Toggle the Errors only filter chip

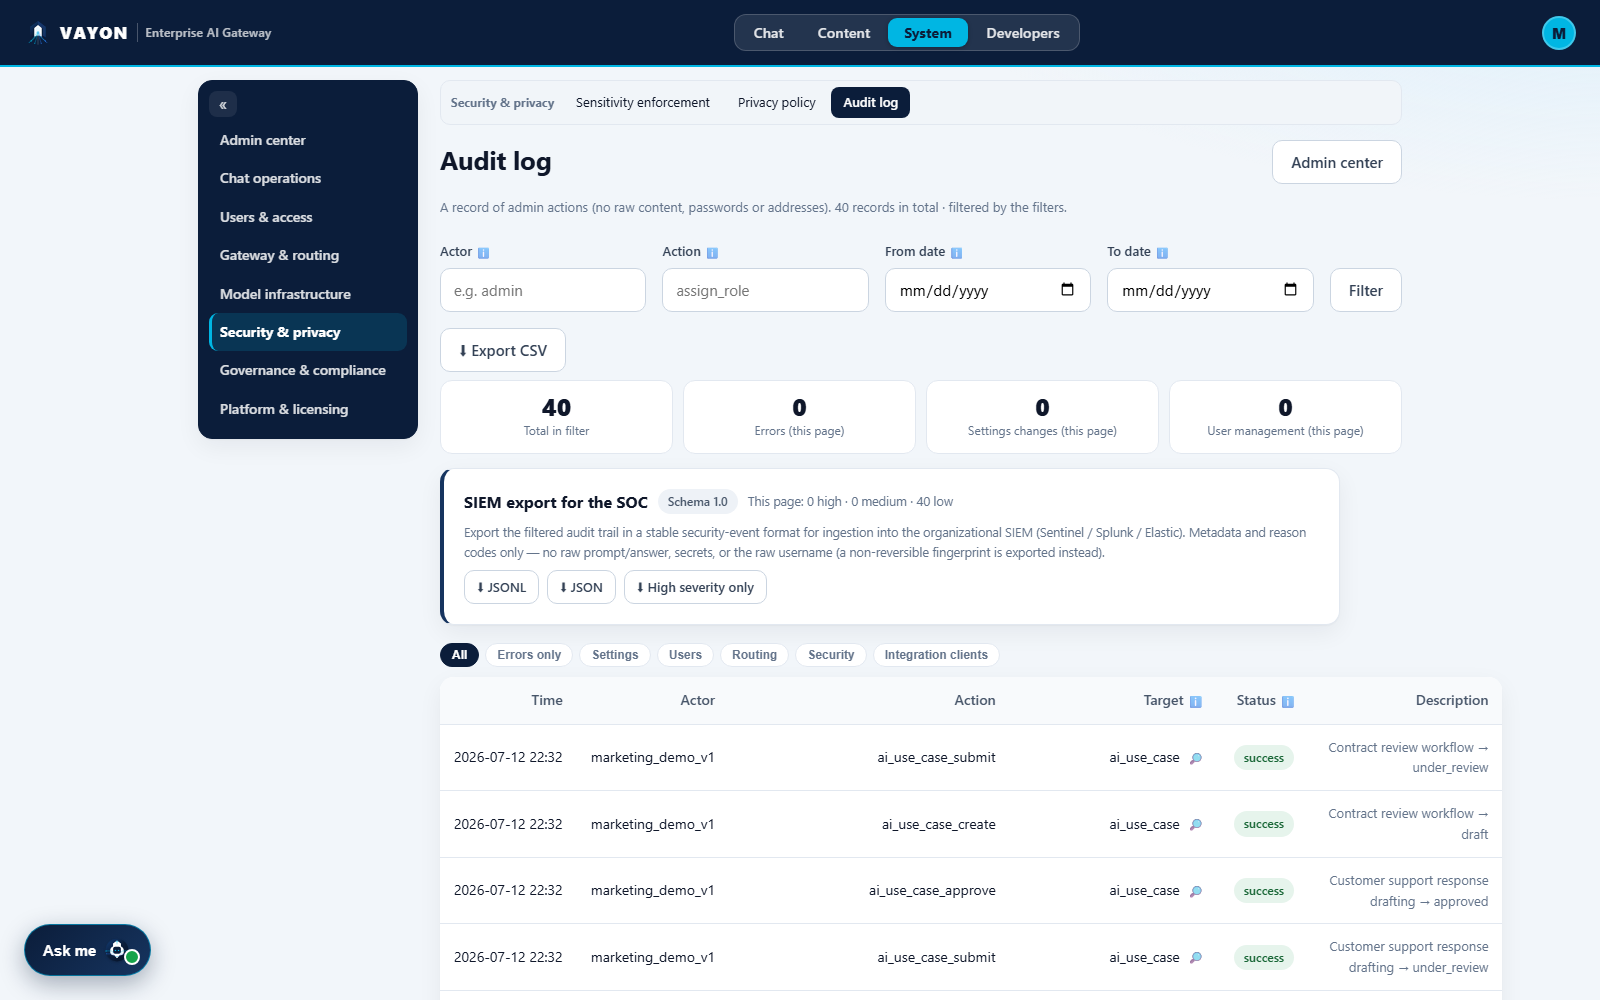pos(529,655)
